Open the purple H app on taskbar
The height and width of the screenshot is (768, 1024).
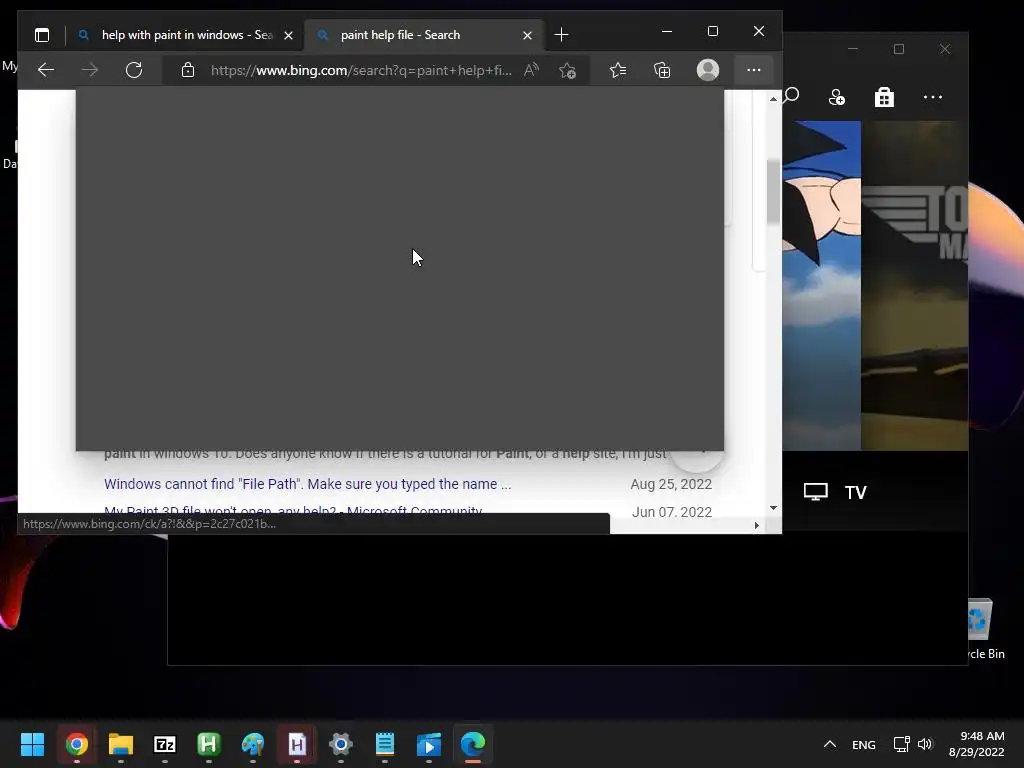point(296,744)
